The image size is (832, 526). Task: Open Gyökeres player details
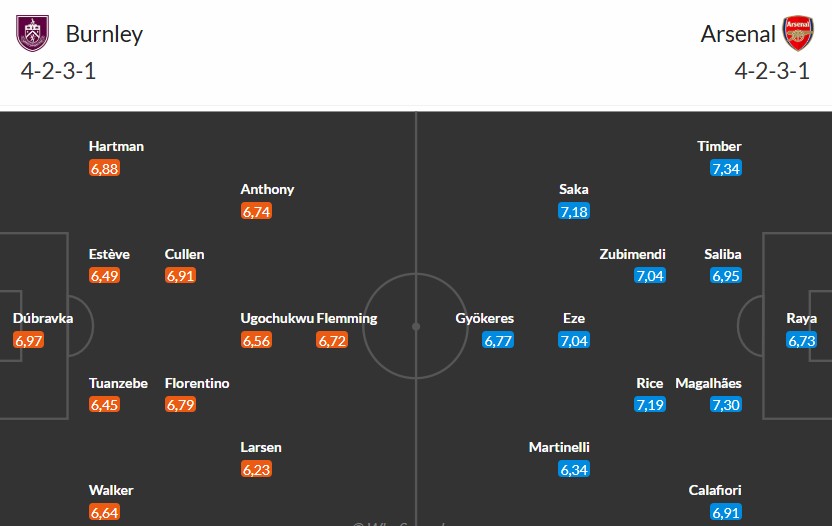485,318
